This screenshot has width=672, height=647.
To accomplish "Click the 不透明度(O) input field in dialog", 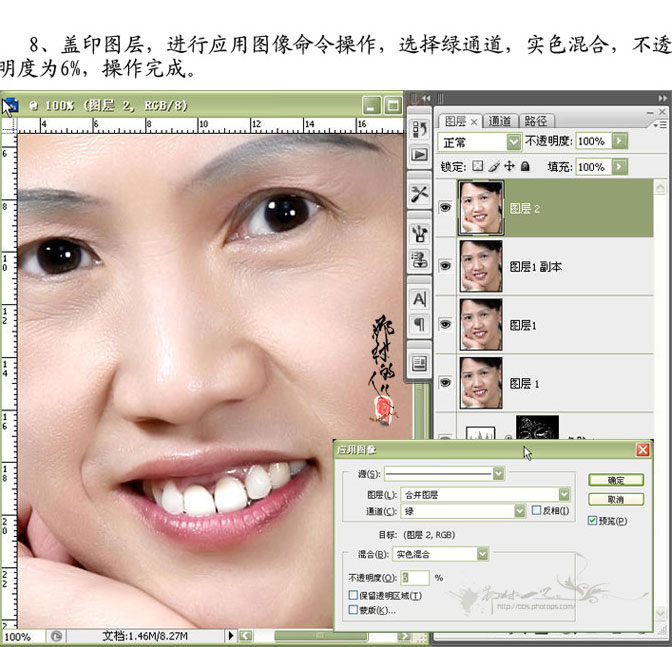I will tap(415, 578).
